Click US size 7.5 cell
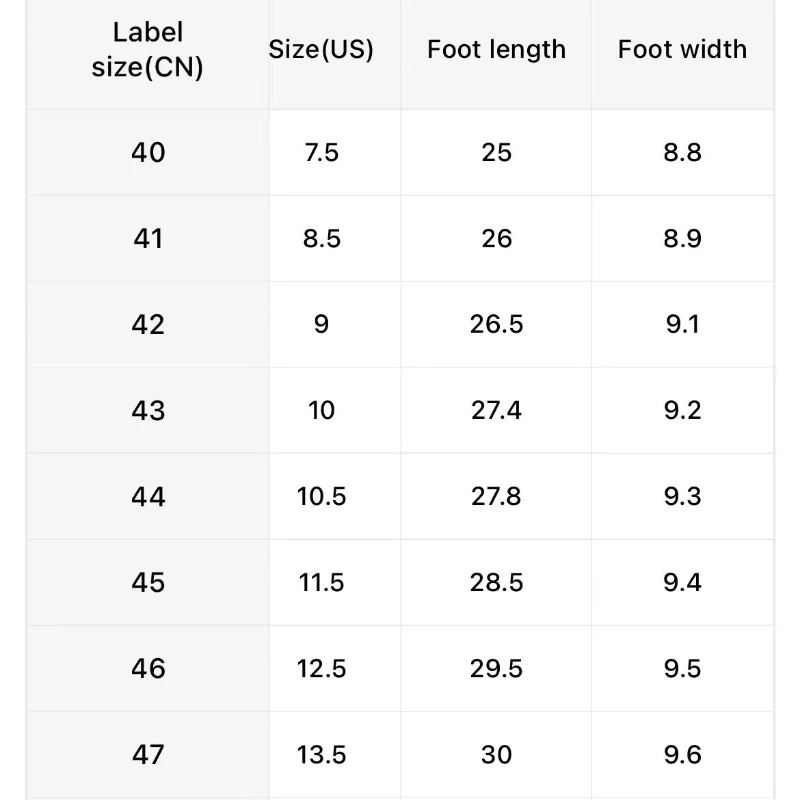The image size is (800, 800). [321, 153]
